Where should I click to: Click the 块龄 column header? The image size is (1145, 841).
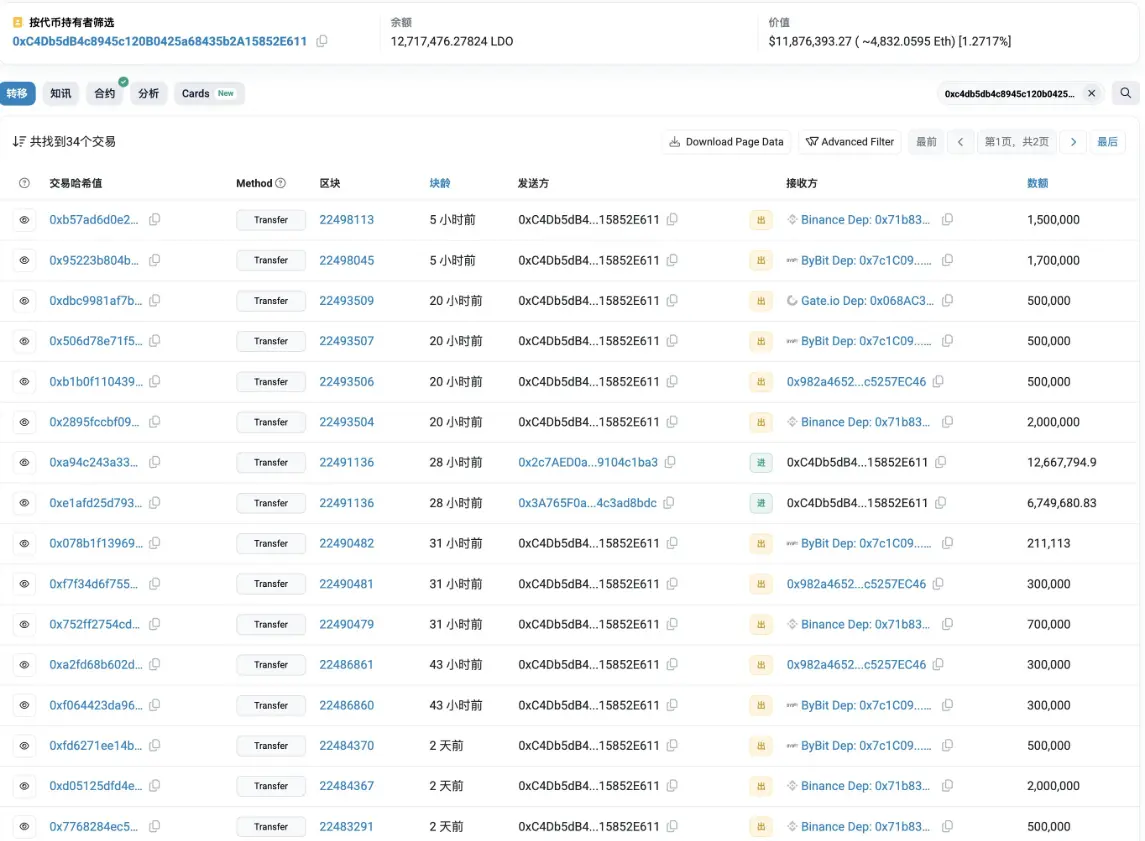pyautogui.click(x=440, y=183)
